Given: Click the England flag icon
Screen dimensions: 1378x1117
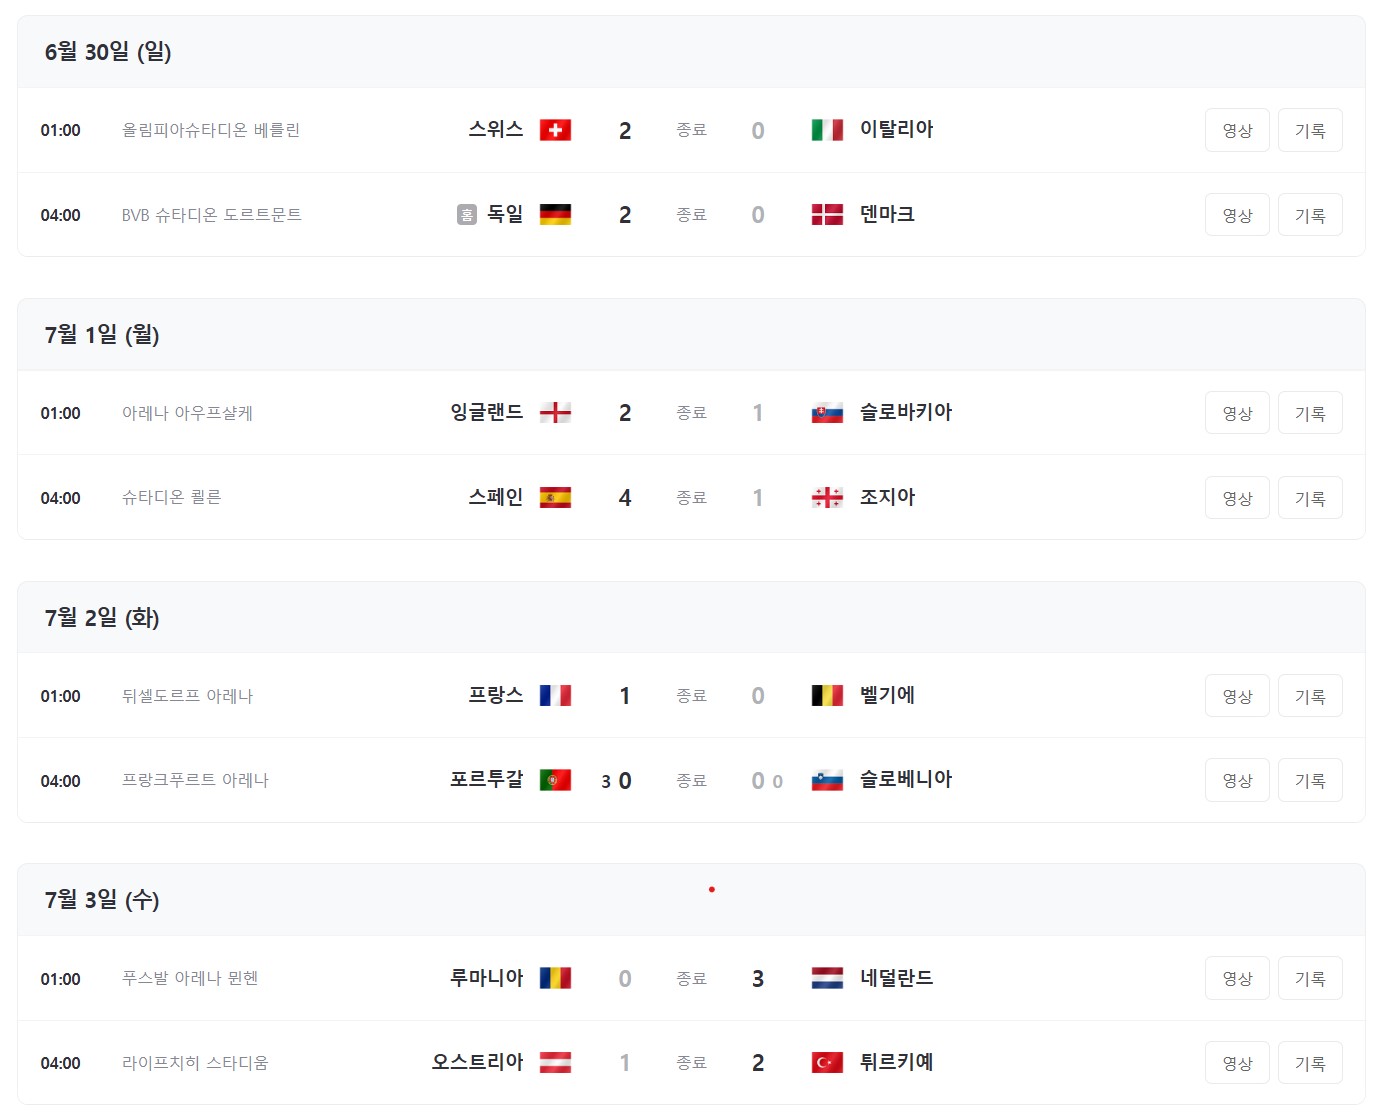Looking at the screenshot, I should click(557, 412).
